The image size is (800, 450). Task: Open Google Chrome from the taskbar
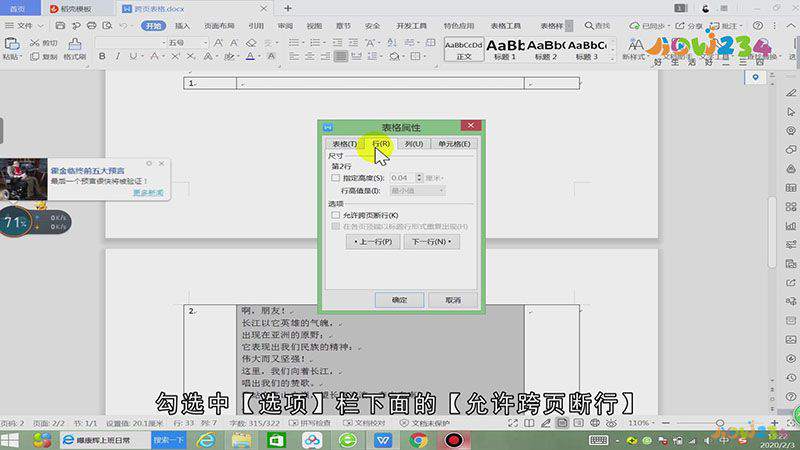click(418, 440)
